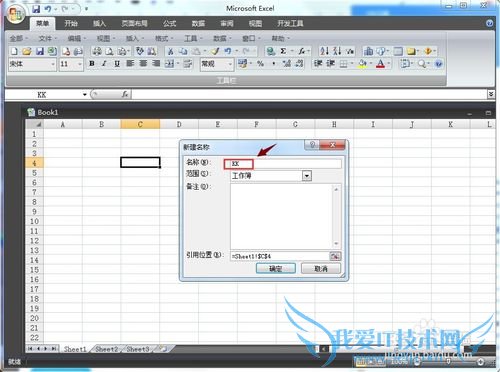Open the 帮助 classic menu
500x372 pixels.
[x=280, y=38]
